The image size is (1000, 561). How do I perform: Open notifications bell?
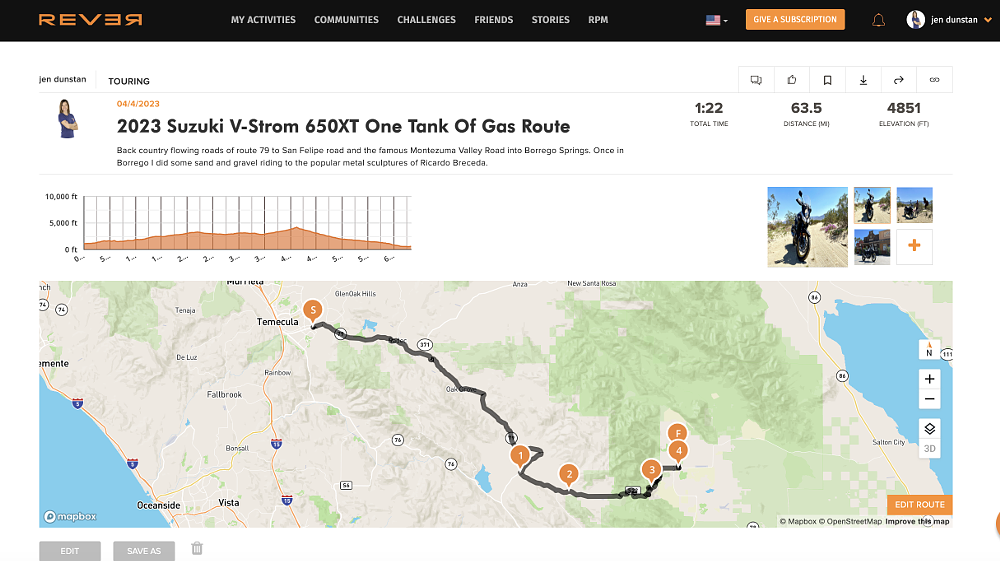[x=878, y=20]
